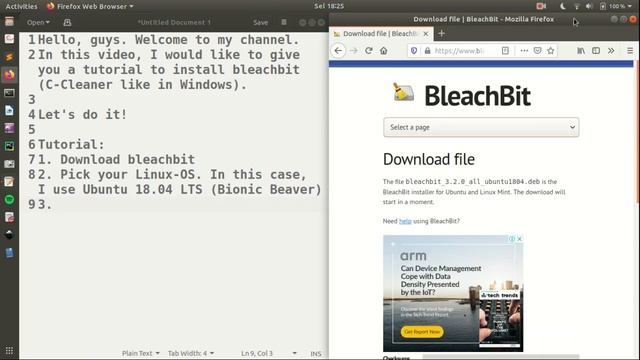Open page actions three-dot menu

tap(524, 51)
